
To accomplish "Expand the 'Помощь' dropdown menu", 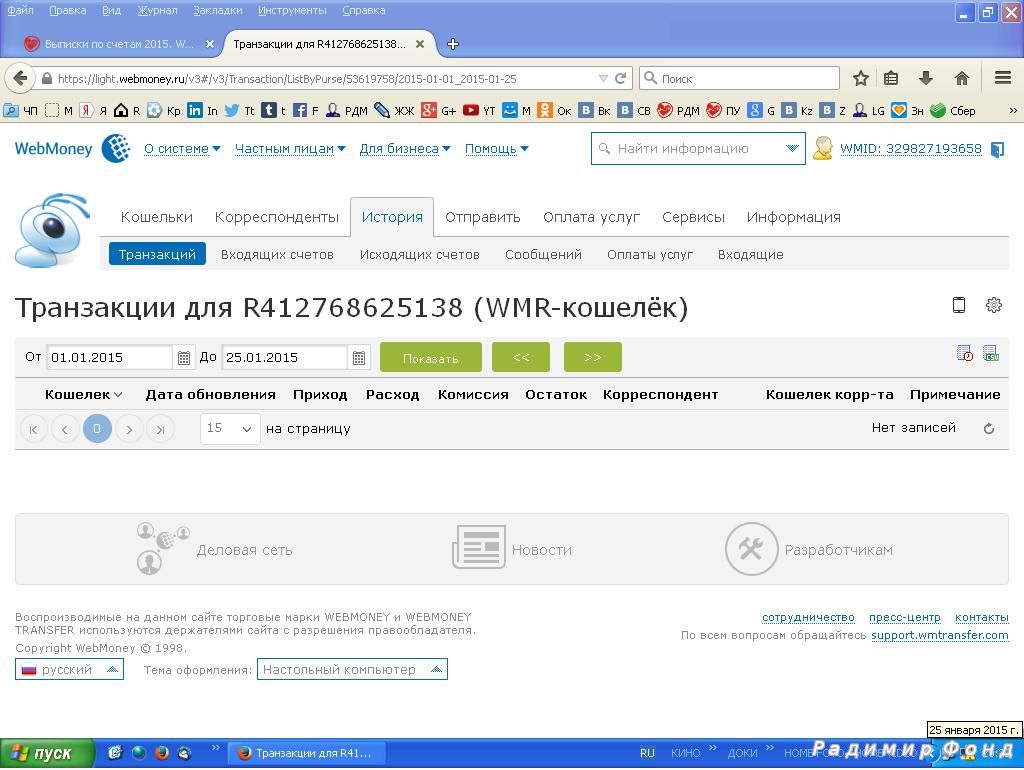I will tap(496, 149).
